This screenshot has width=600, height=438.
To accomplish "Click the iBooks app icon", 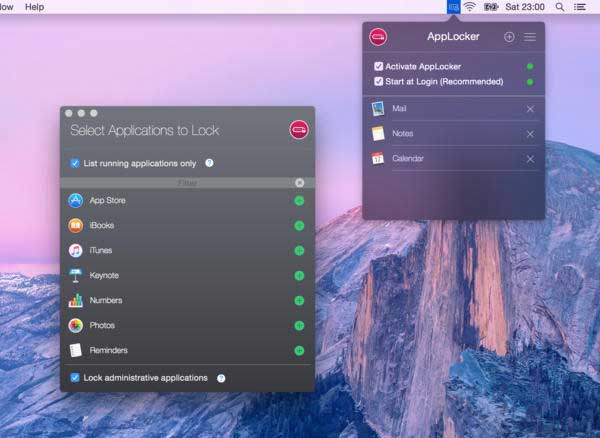I will (x=76, y=225).
